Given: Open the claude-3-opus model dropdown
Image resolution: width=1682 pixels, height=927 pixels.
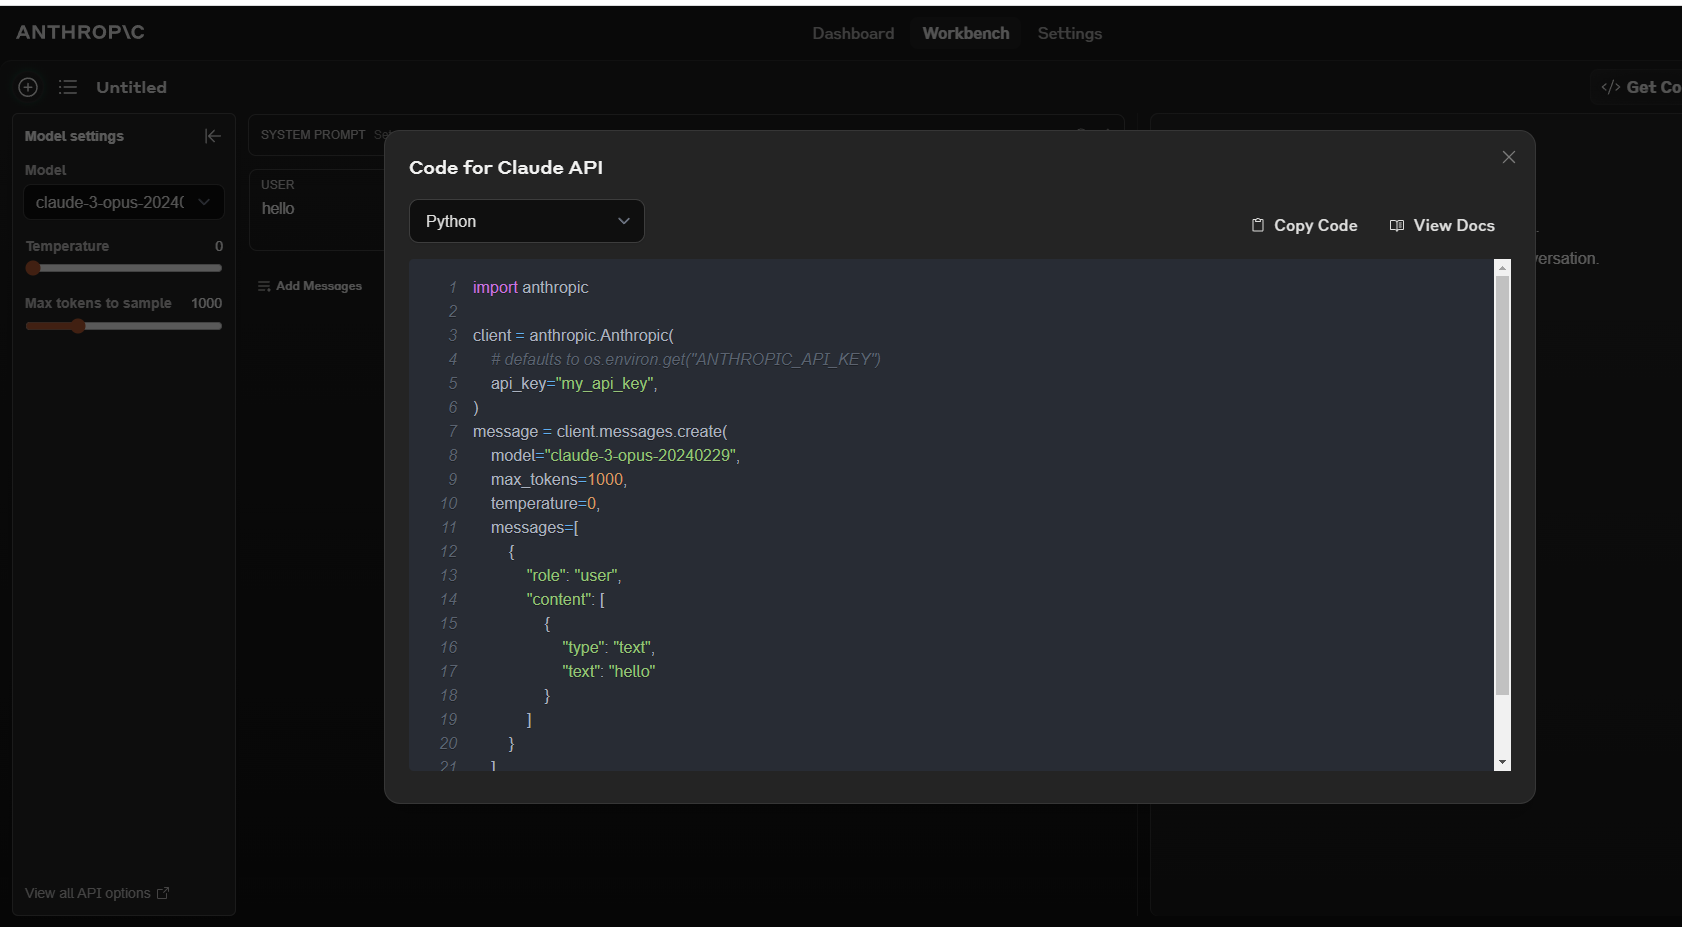Looking at the screenshot, I should coord(124,202).
